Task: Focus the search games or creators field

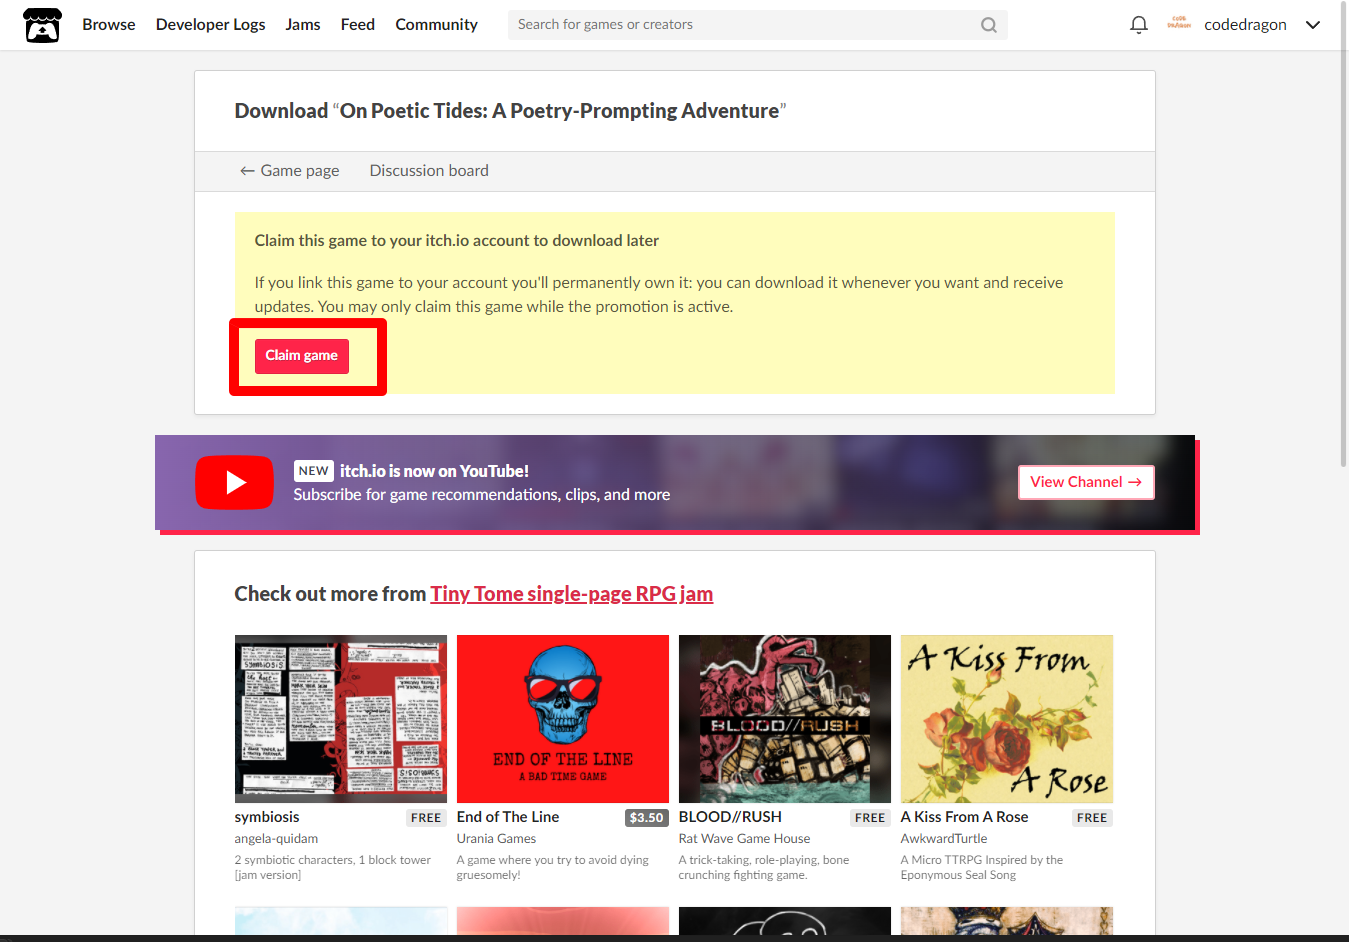Action: point(757,25)
